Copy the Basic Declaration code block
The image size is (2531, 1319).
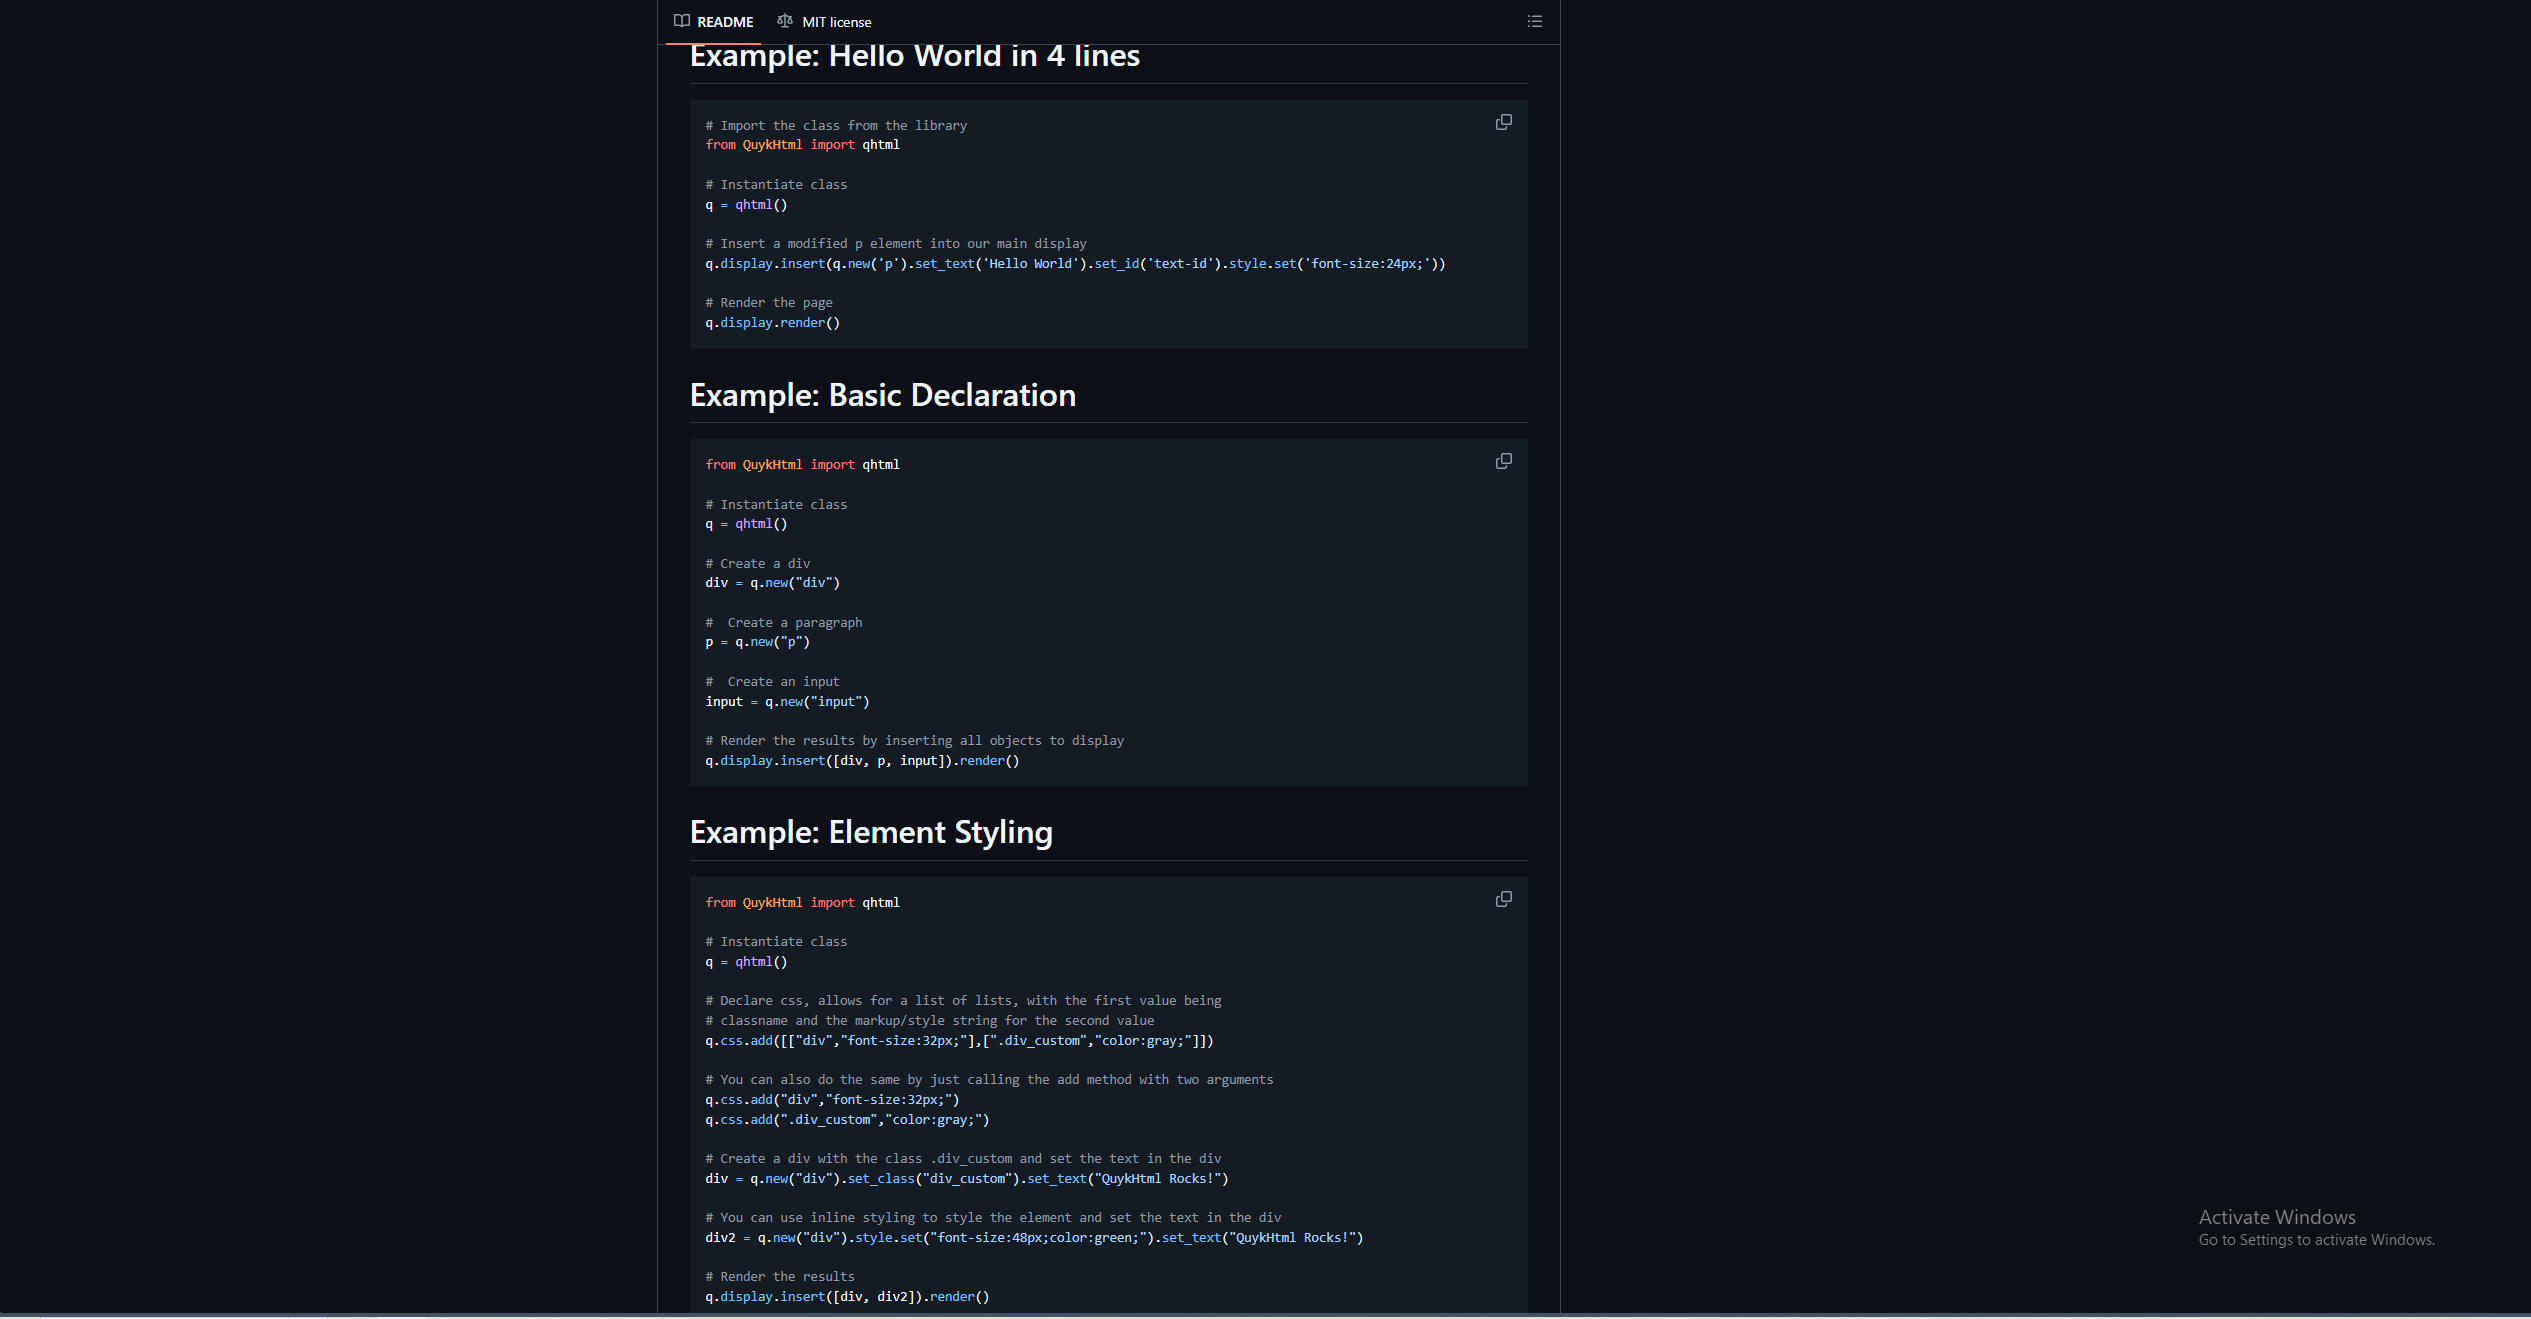[1503, 461]
